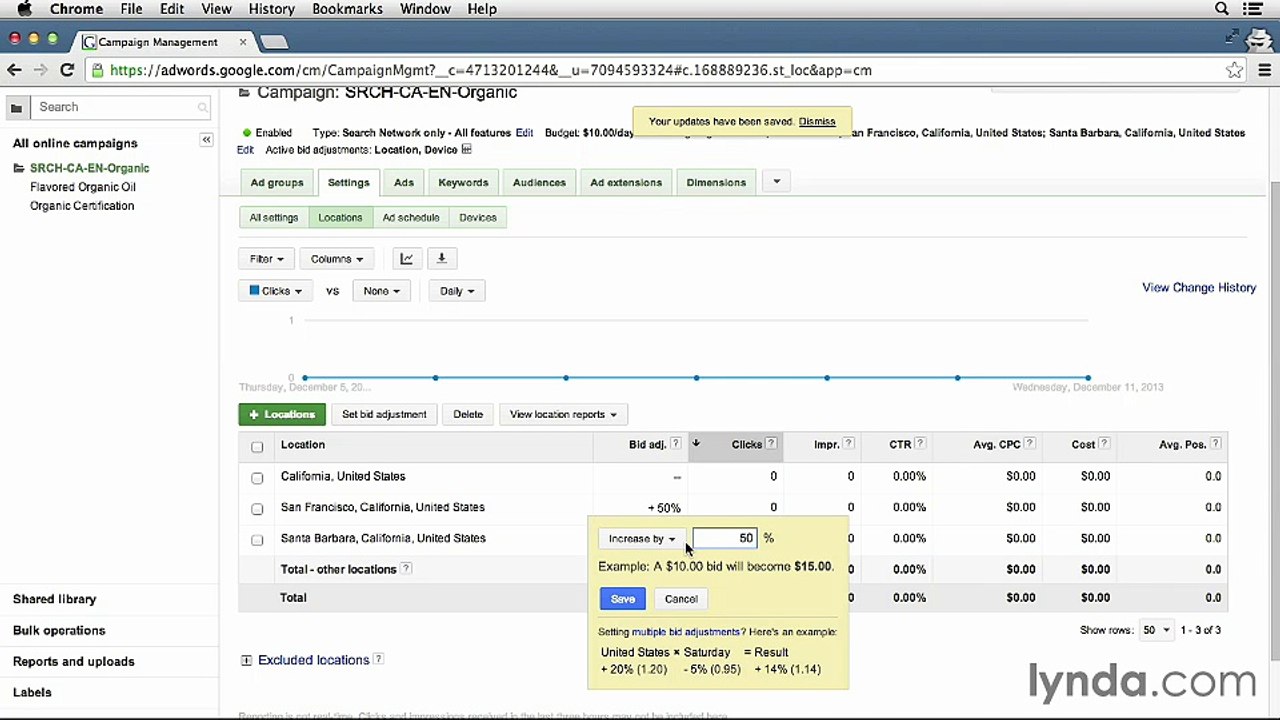Click Set bid adjustment button
This screenshot has width=1280, height=720.
384,414
